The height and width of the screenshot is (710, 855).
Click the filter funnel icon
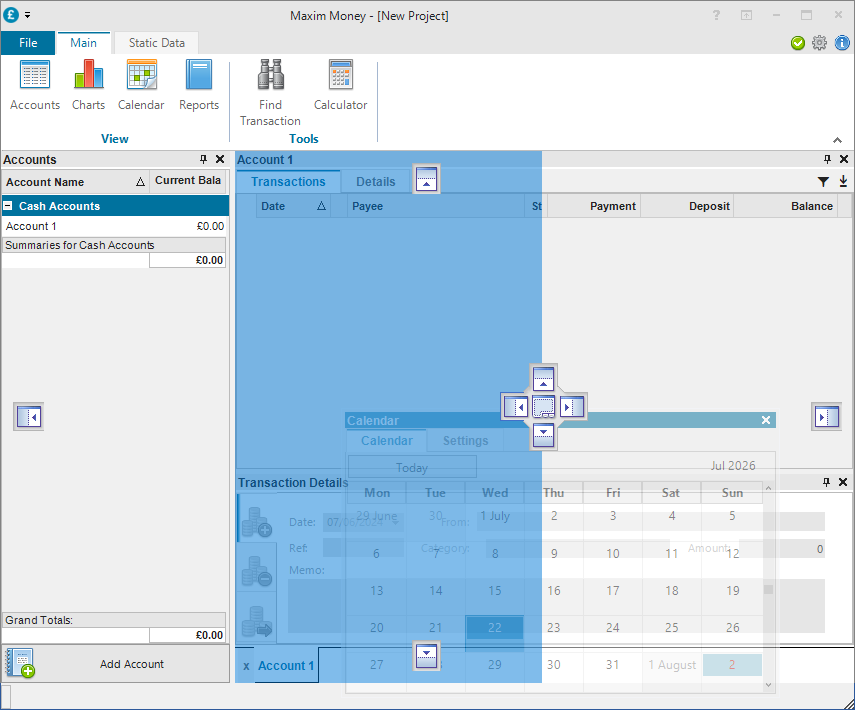point(823,182)
